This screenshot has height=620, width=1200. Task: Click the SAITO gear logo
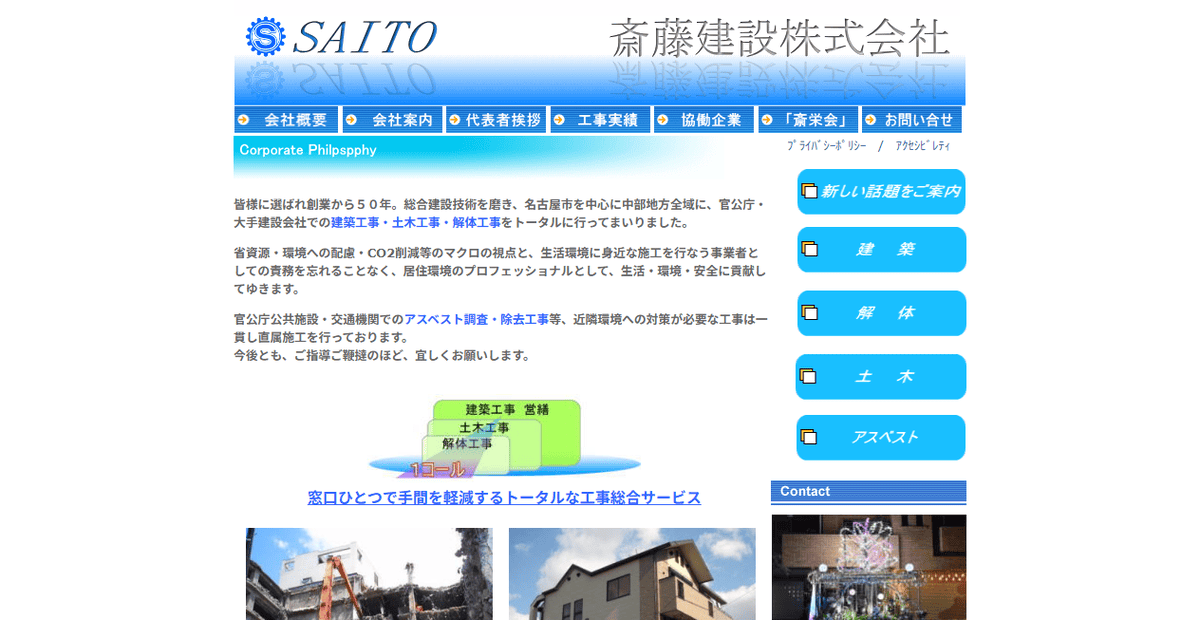coord(264,36)
